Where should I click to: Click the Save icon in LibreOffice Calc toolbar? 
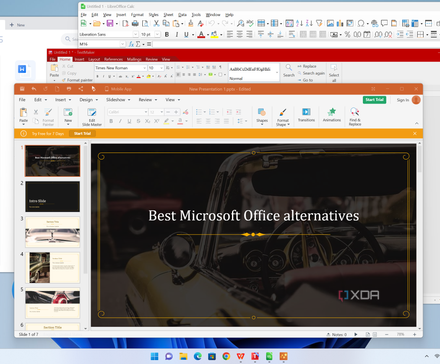click(110, 23)
